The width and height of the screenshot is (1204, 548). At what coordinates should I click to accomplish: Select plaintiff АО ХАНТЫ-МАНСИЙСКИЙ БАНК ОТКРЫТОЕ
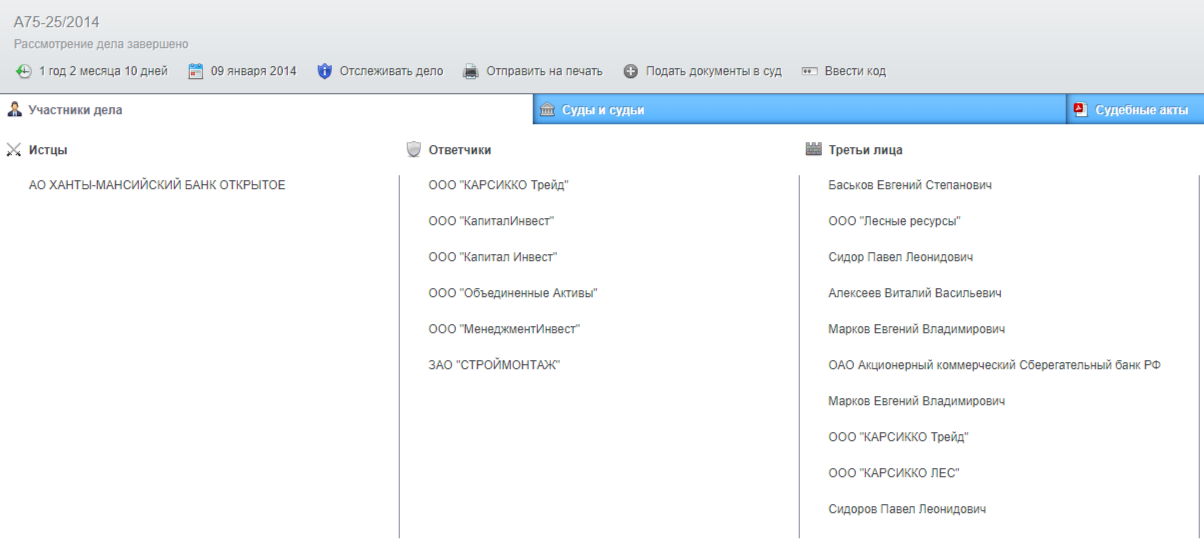157,185
